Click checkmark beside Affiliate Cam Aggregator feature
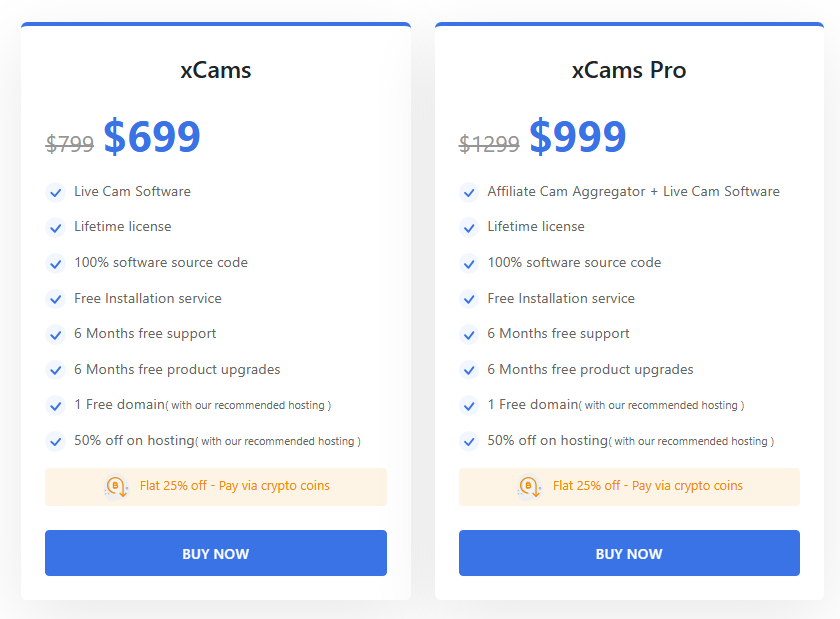Screen dimensions: 840x619 click(x=469, y=192)
